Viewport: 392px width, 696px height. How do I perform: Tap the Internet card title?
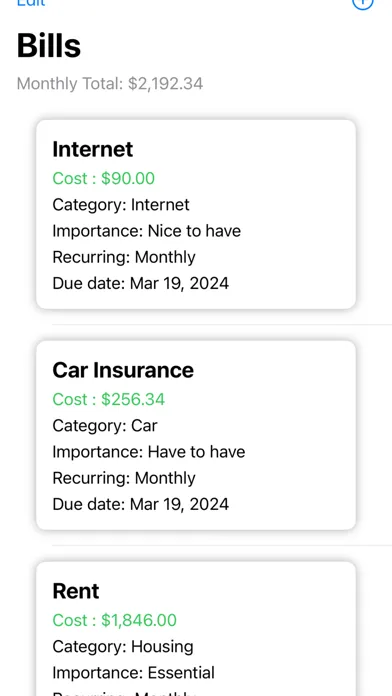[92, 149]
